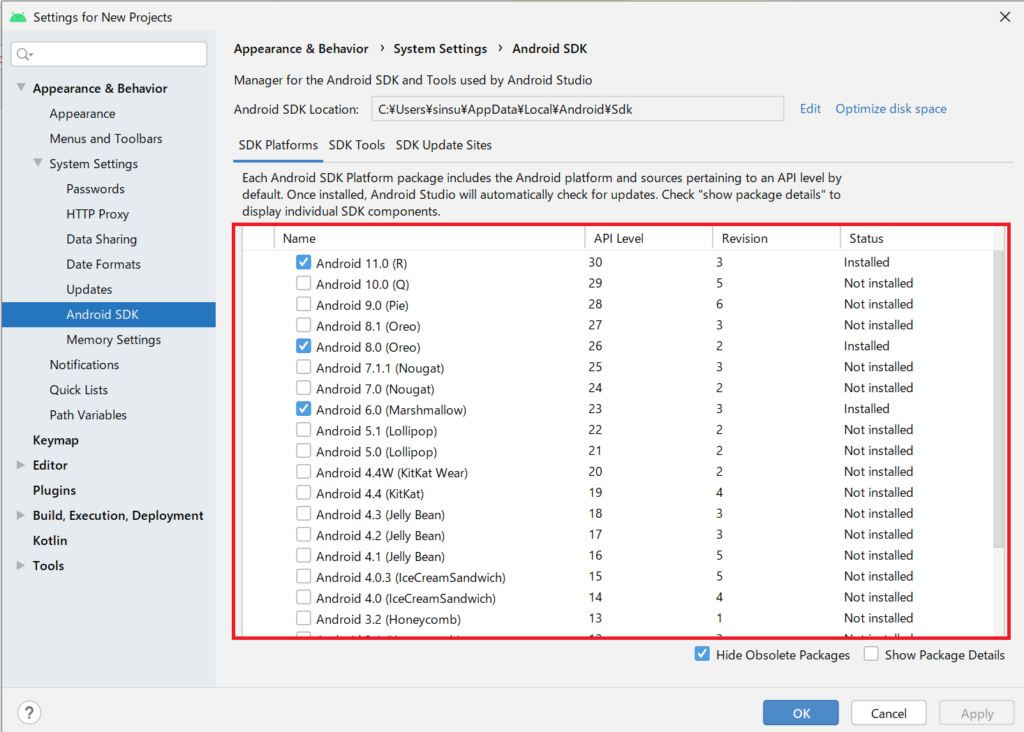
Task: Click Optimize disk space link
Action: [x=891, y=108]
